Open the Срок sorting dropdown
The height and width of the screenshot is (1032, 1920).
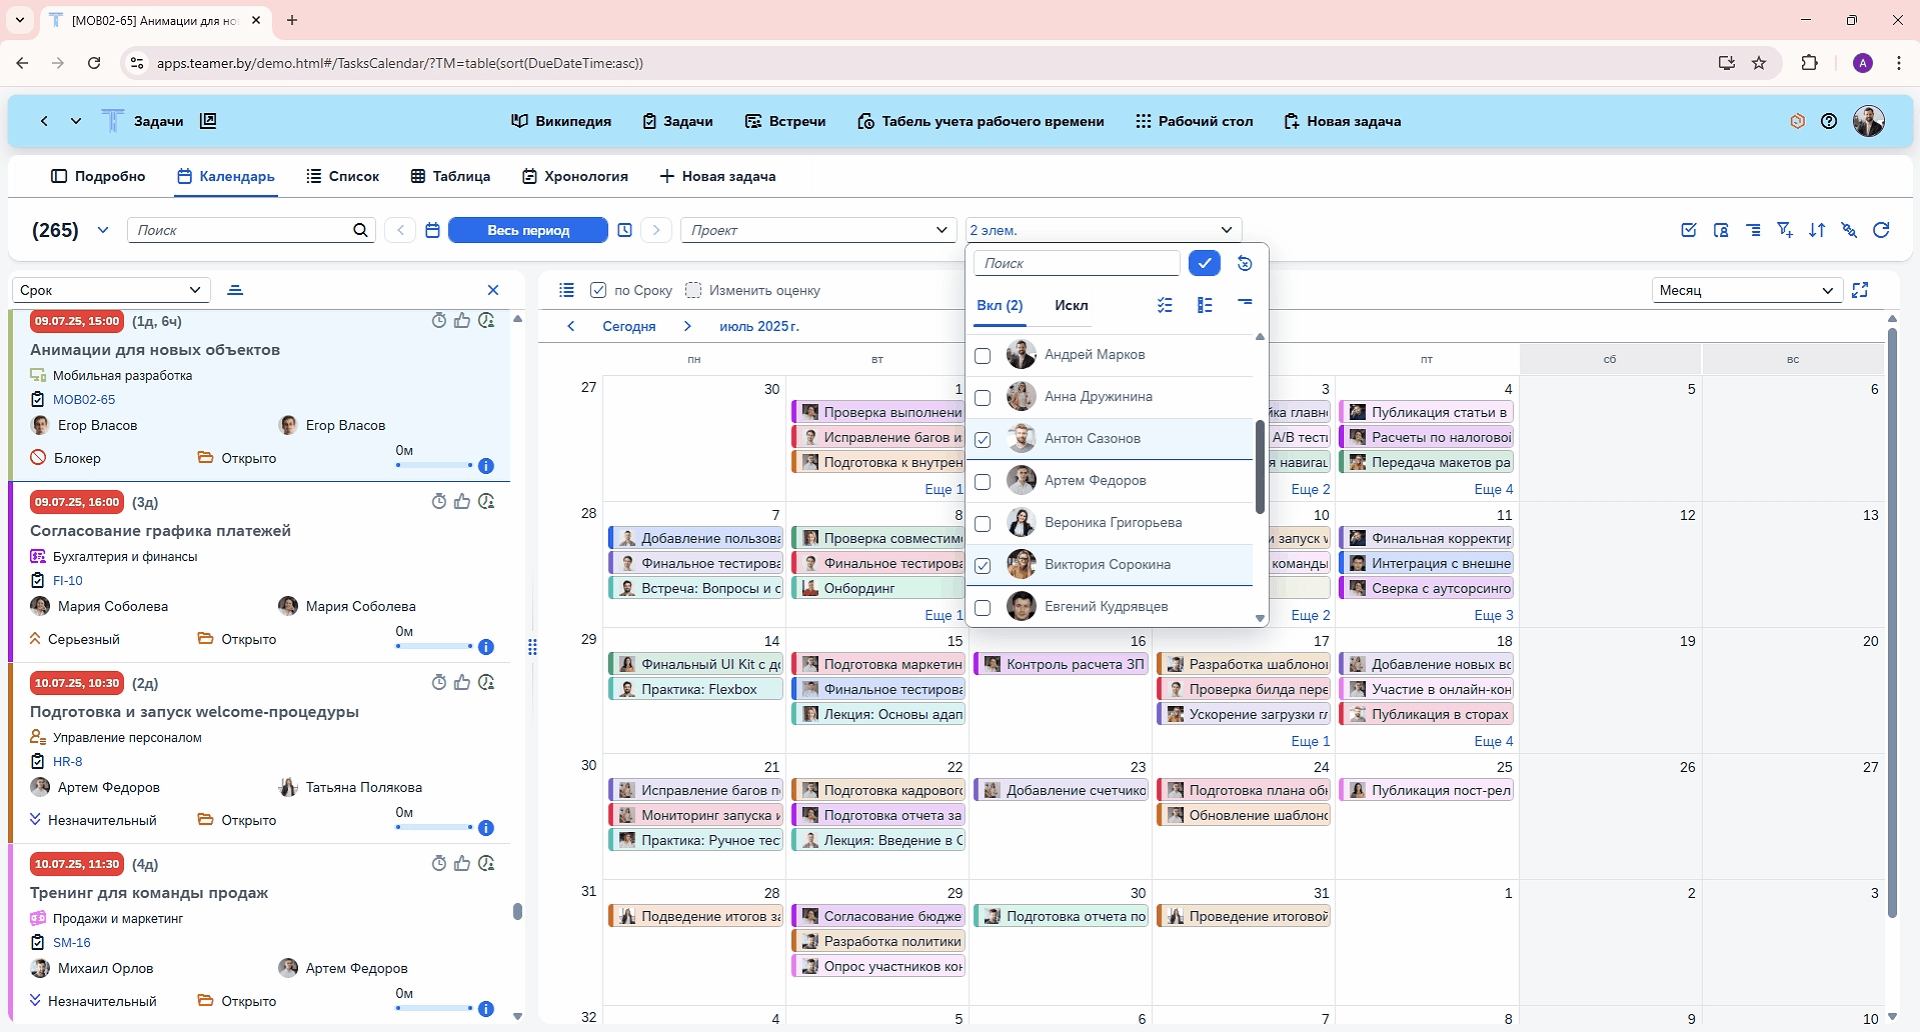coord(111,290)
